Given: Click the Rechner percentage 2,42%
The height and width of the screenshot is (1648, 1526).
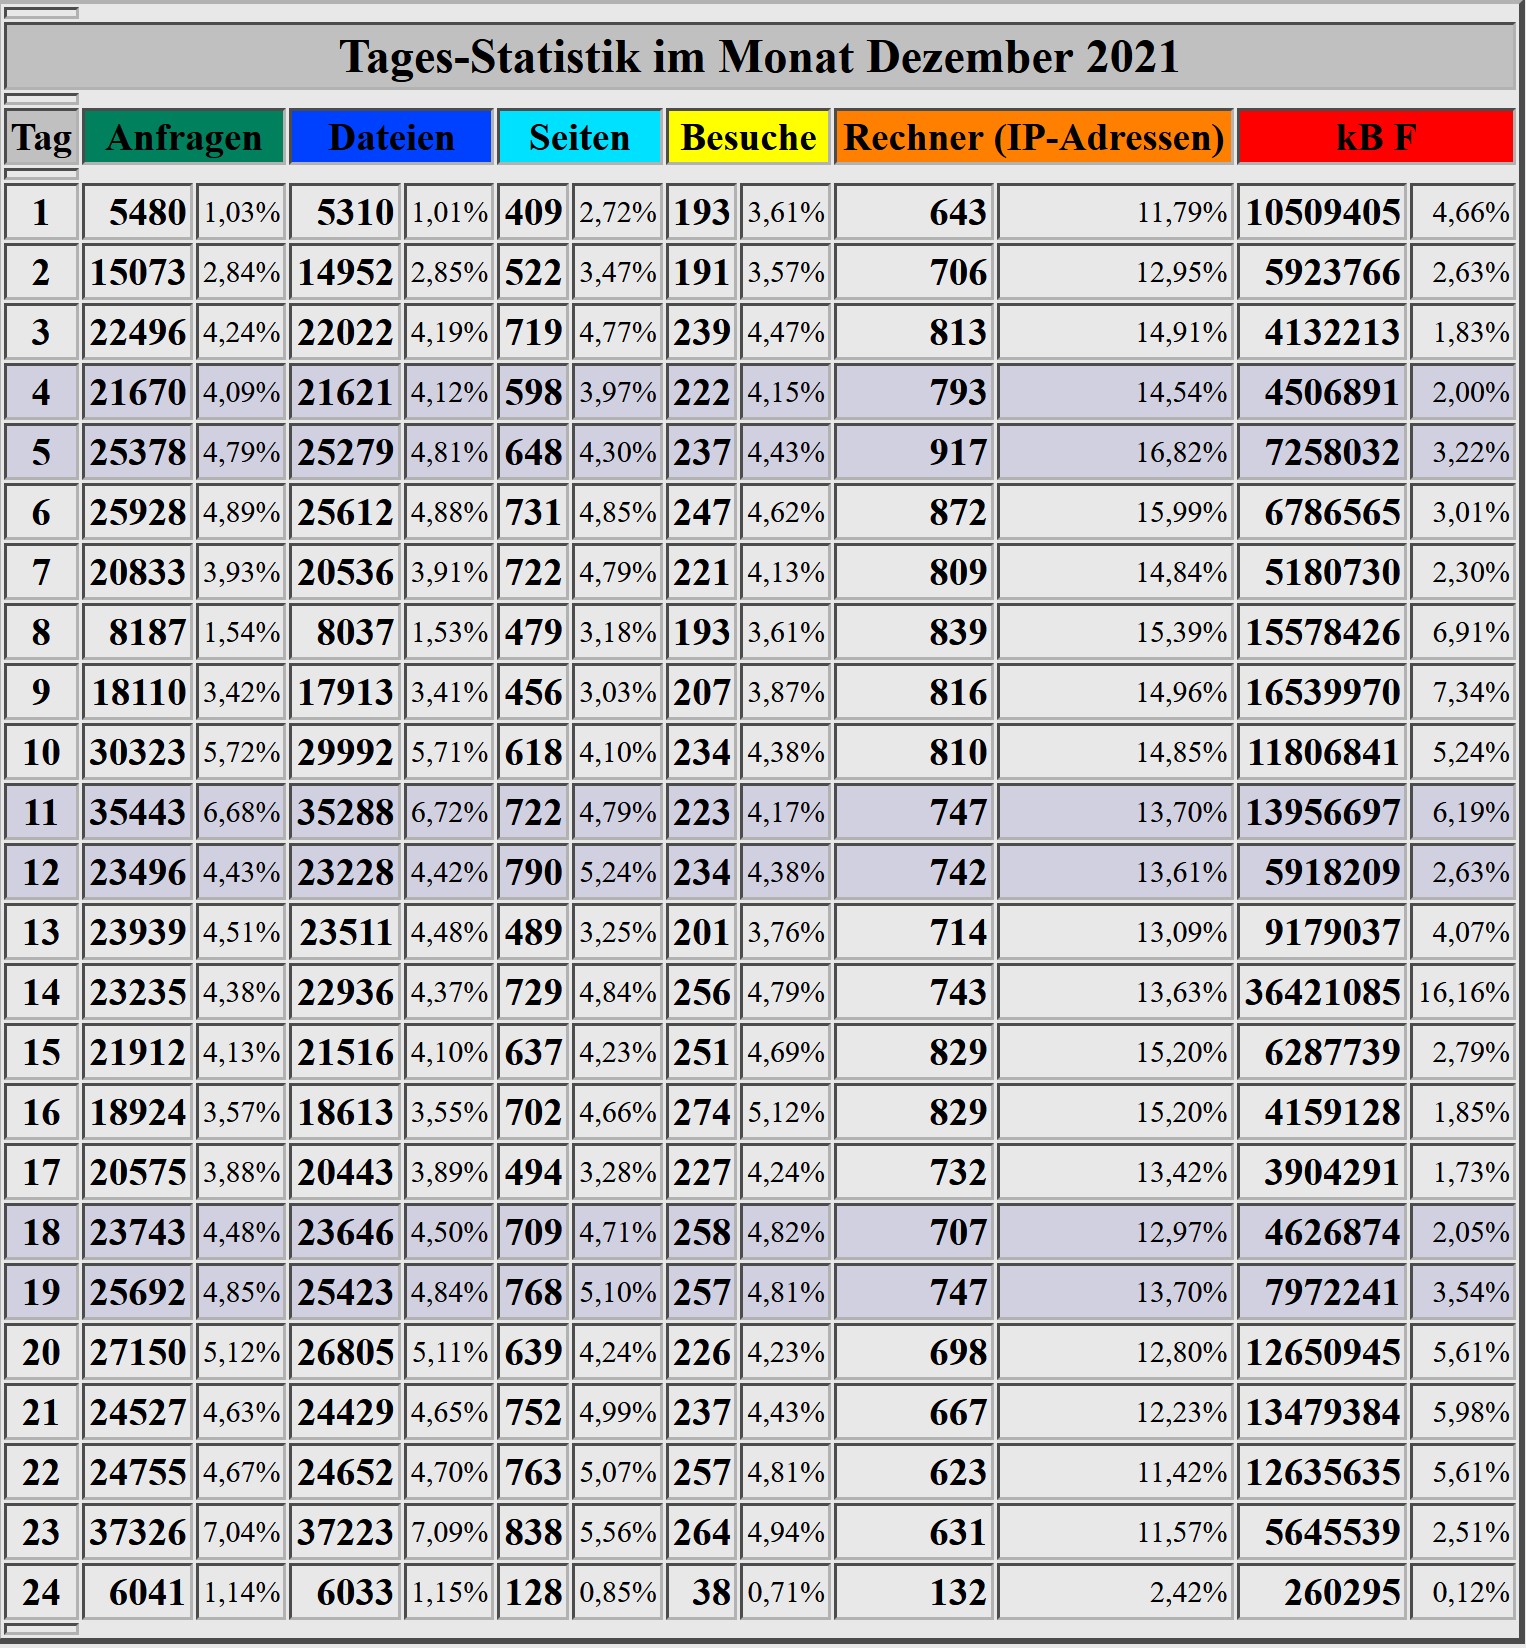Looking at the screenshot, I should pyautogui.click(x=1188, y=1592).
